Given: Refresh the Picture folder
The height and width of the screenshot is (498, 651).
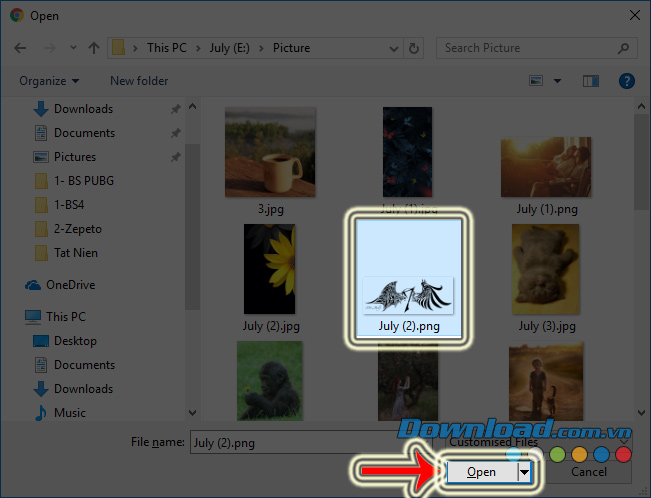Looking at the screenshot, I should (x=414, y=49).
